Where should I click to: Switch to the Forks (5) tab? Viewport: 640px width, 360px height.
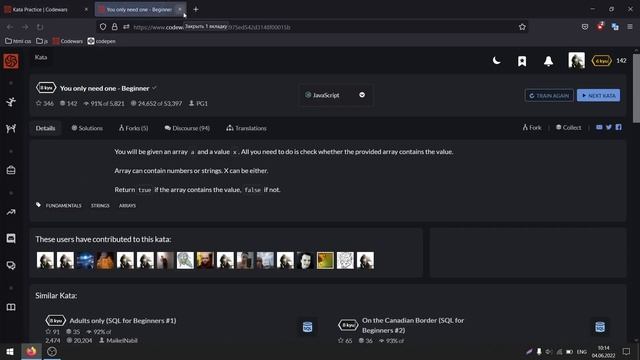click(133, 128)
